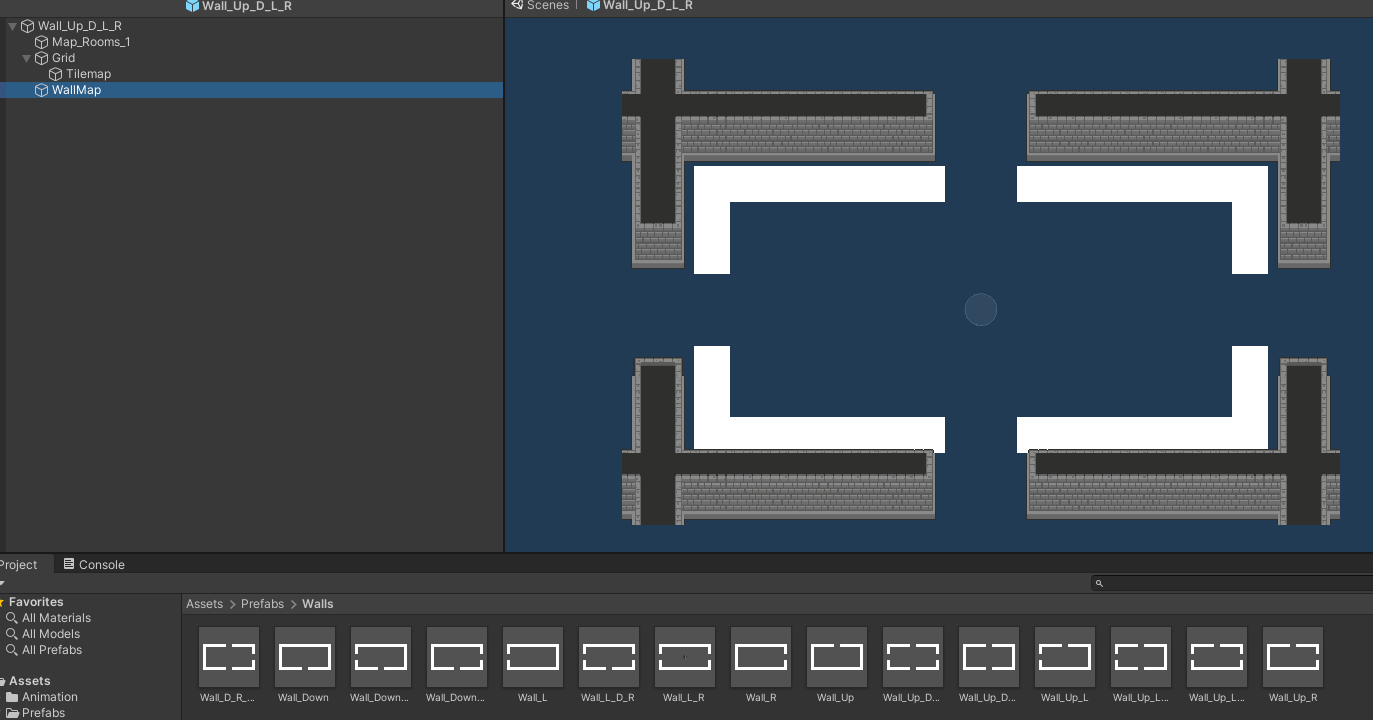Viewport: 1373px width, 720px height.
Task: Click the magnifier icon in the project search bar
Action: [x=1099, y=583]
